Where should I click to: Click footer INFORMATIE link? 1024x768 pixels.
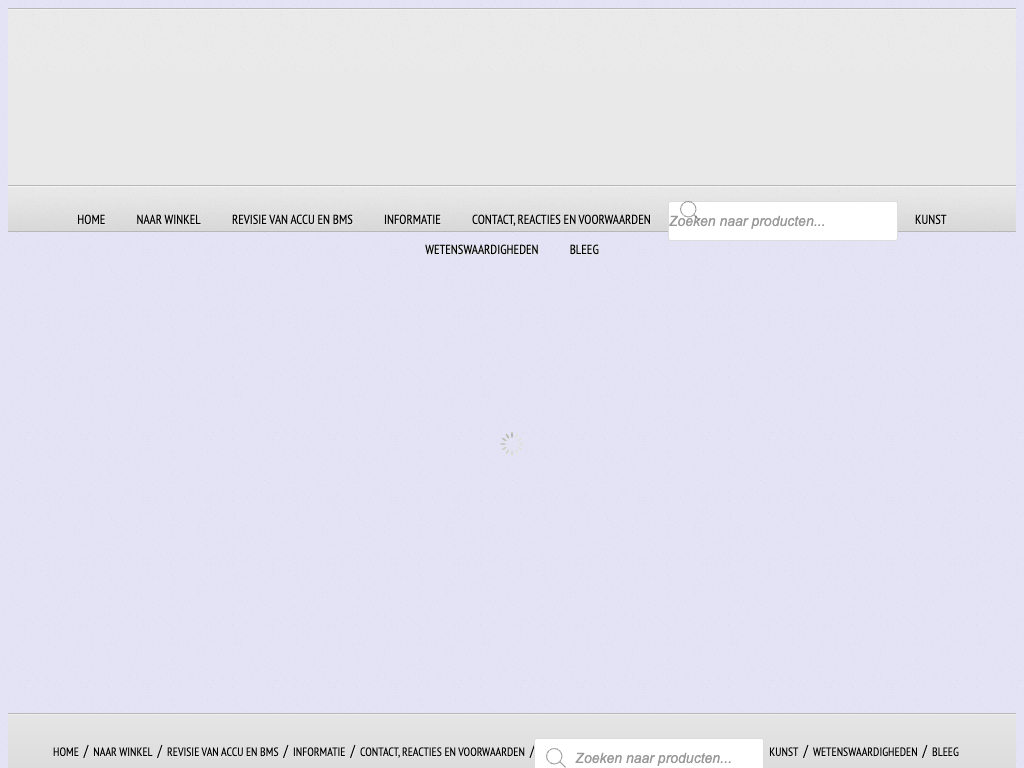coord(319,752)
